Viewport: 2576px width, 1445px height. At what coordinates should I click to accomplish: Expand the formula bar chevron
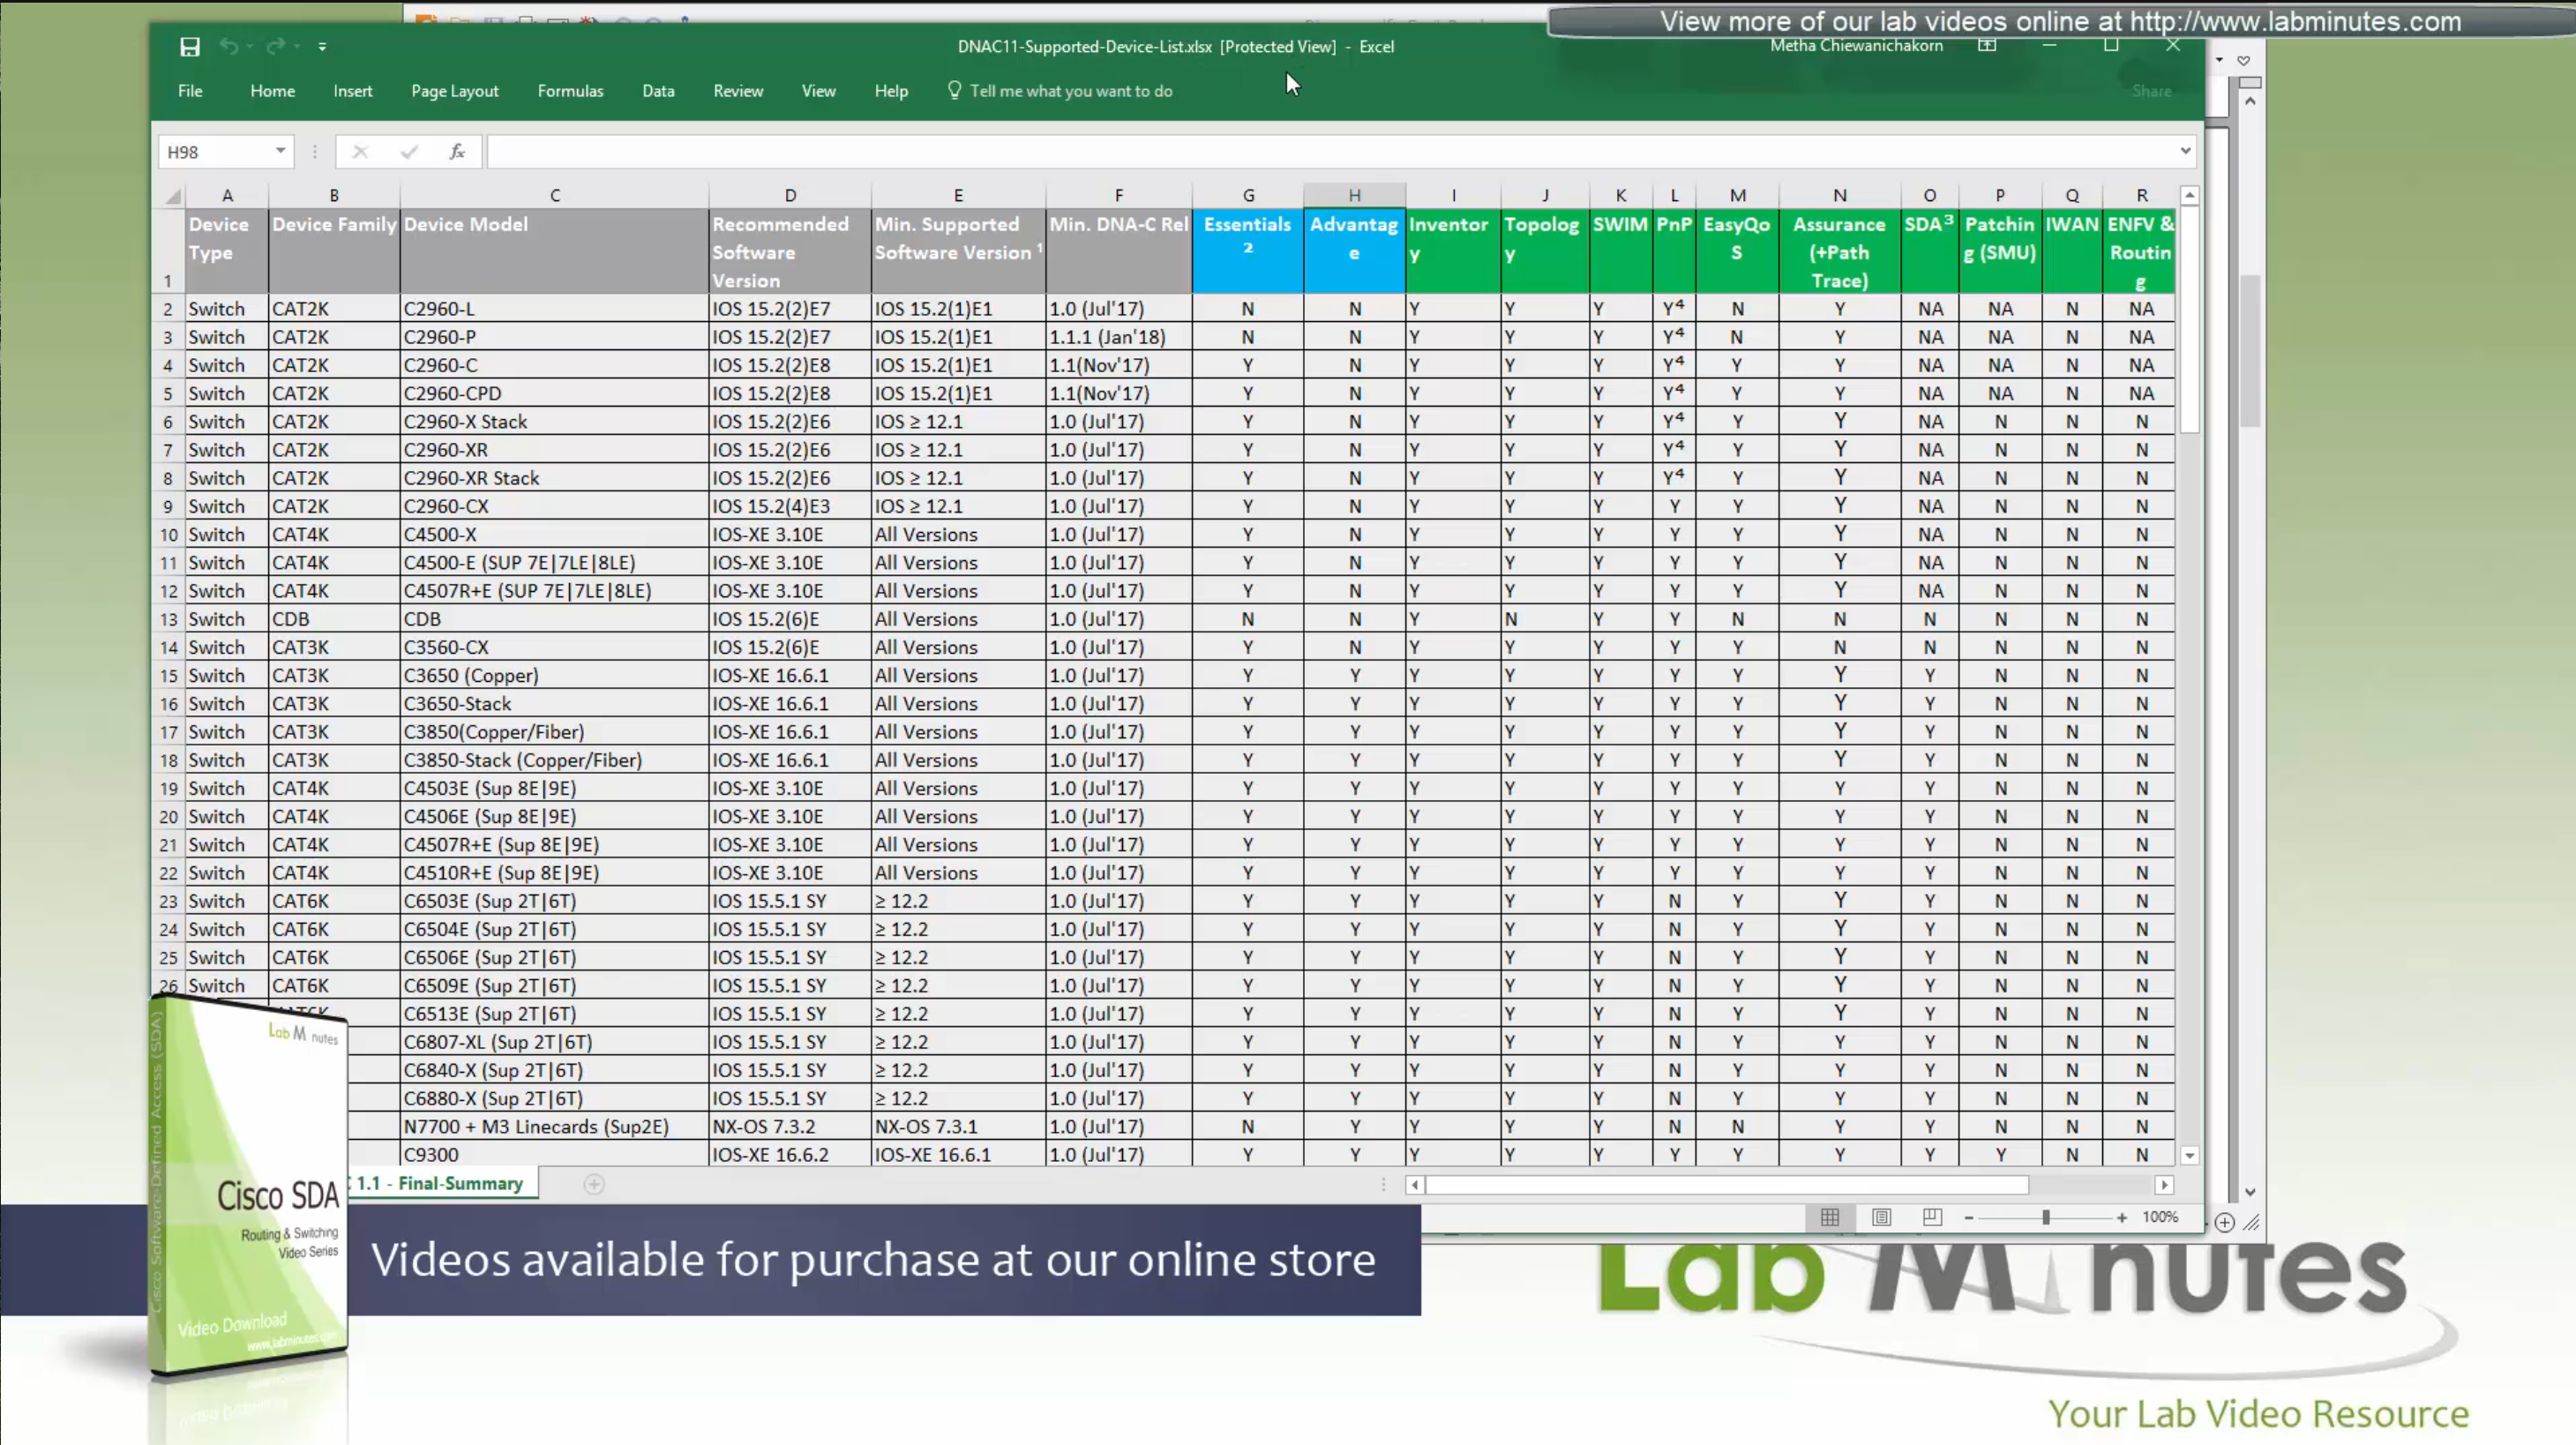2185,152
